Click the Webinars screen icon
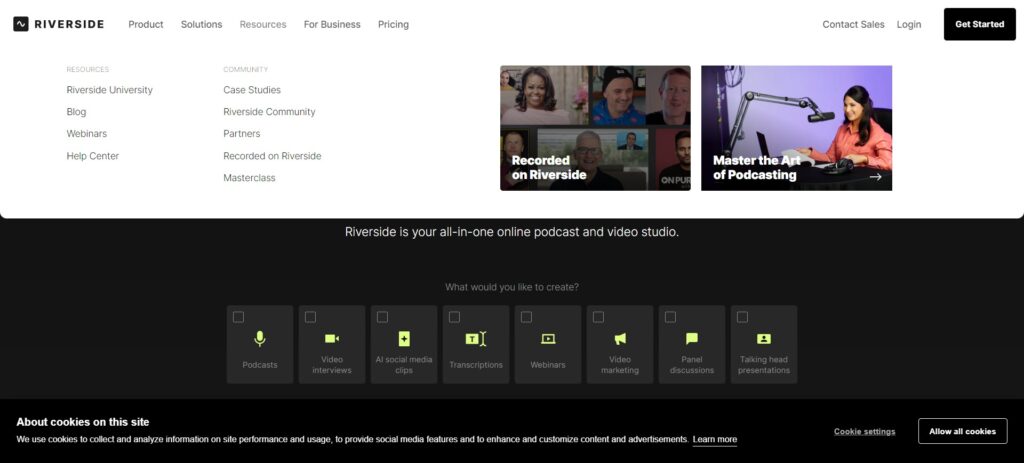The image size is (1024, 463). [x=548, y=338]
